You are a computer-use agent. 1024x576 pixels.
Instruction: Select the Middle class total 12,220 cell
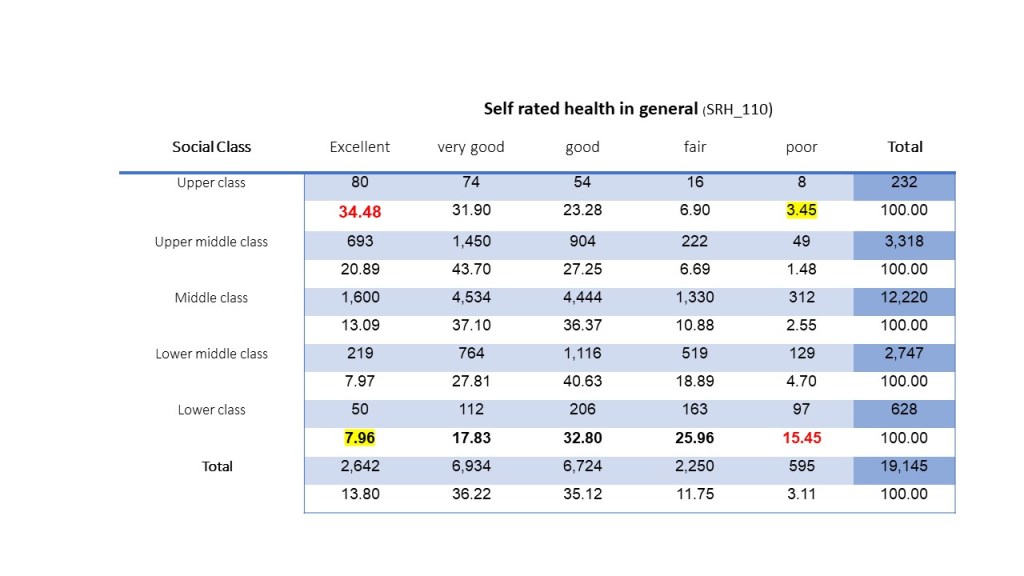click(x=905, y=298)
